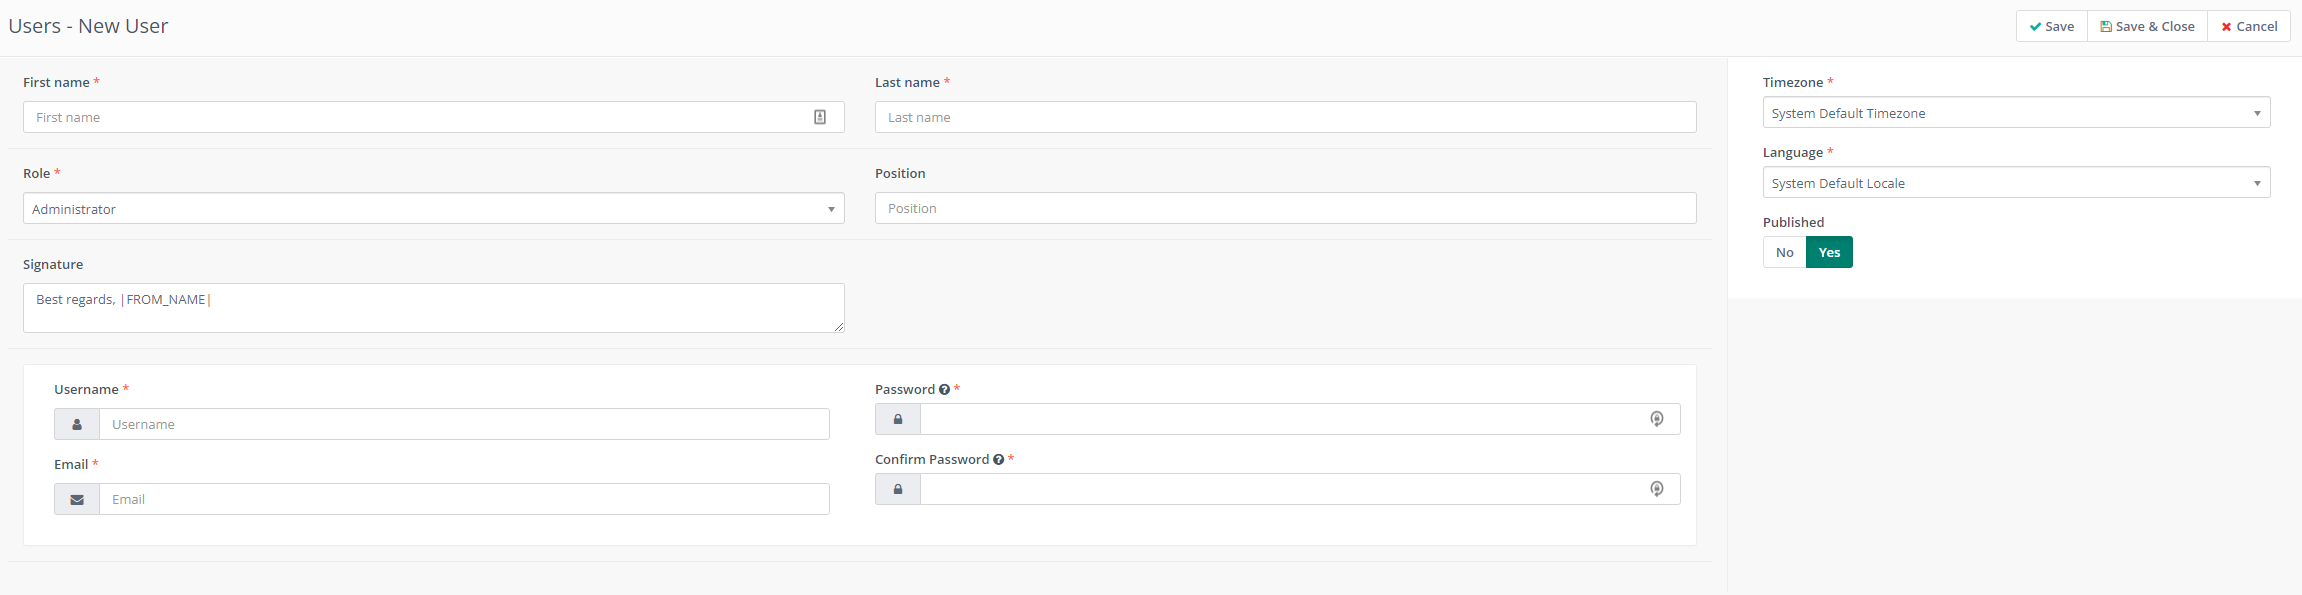
Task: Click Save & Close
Action: pos(2147,27)
